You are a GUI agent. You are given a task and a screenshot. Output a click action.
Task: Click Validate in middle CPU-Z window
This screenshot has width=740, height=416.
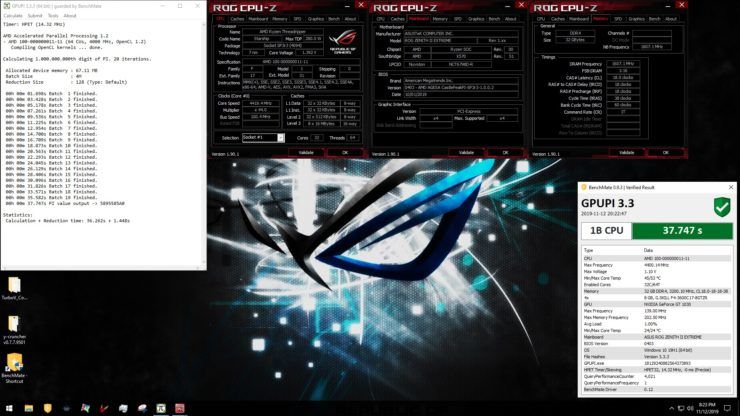coord(466,153)
